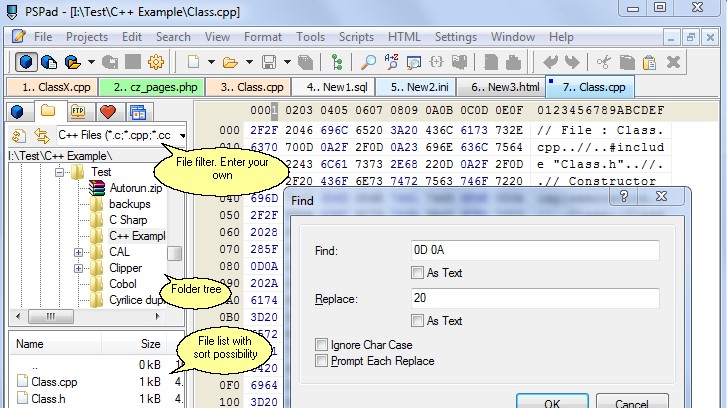Click the New file toolbar icon
The height and width of the screenshot is (408, 727).
(x=193, y=62)
